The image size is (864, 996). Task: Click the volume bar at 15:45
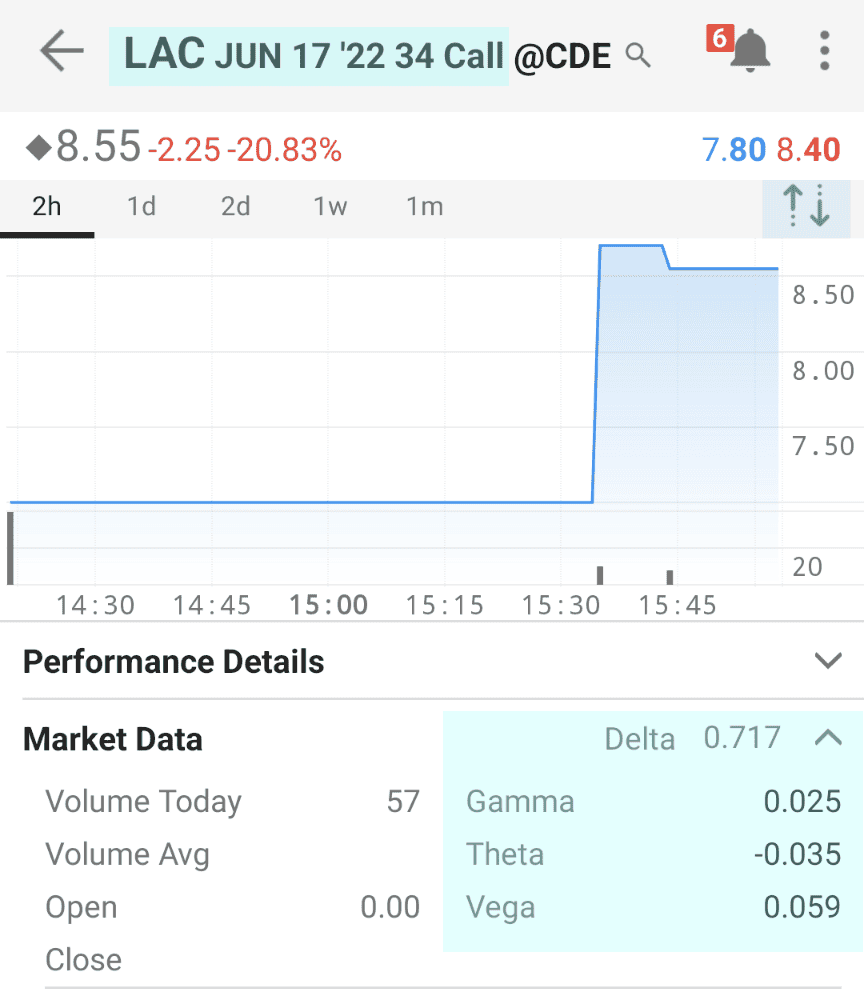click(x=670, y=577)
